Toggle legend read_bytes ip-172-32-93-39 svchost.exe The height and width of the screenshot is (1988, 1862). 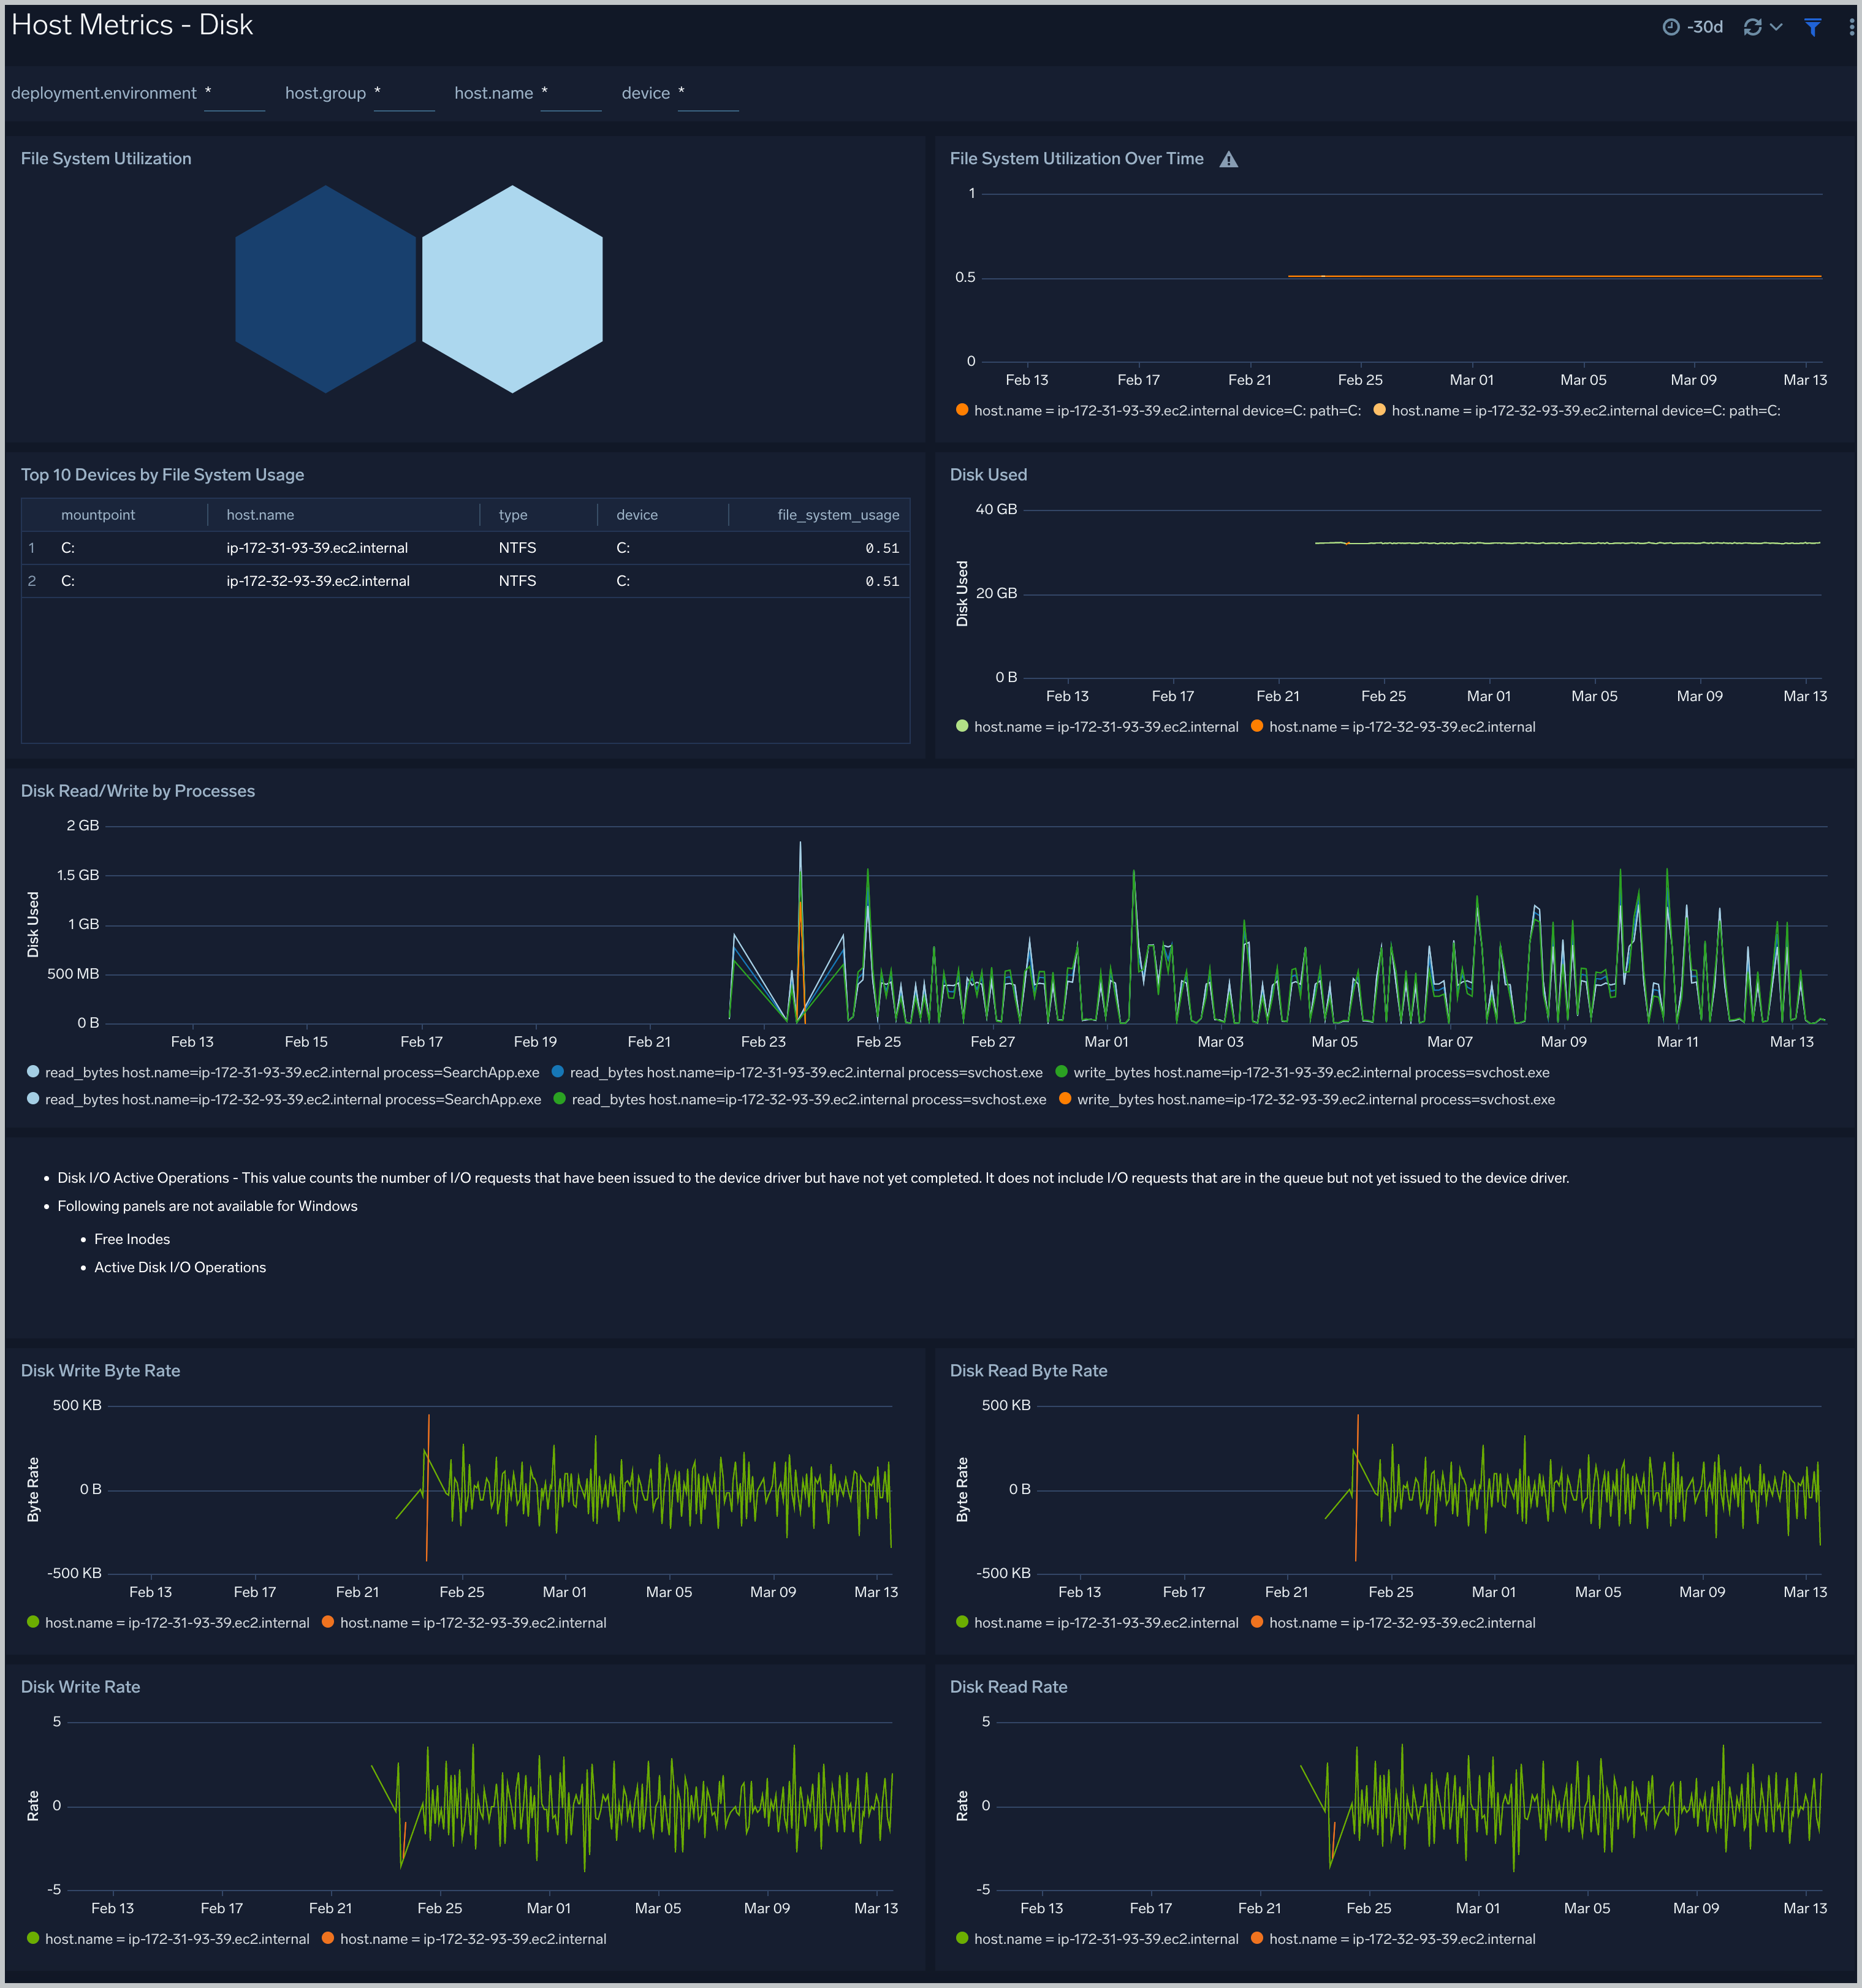coord(800,1100)
